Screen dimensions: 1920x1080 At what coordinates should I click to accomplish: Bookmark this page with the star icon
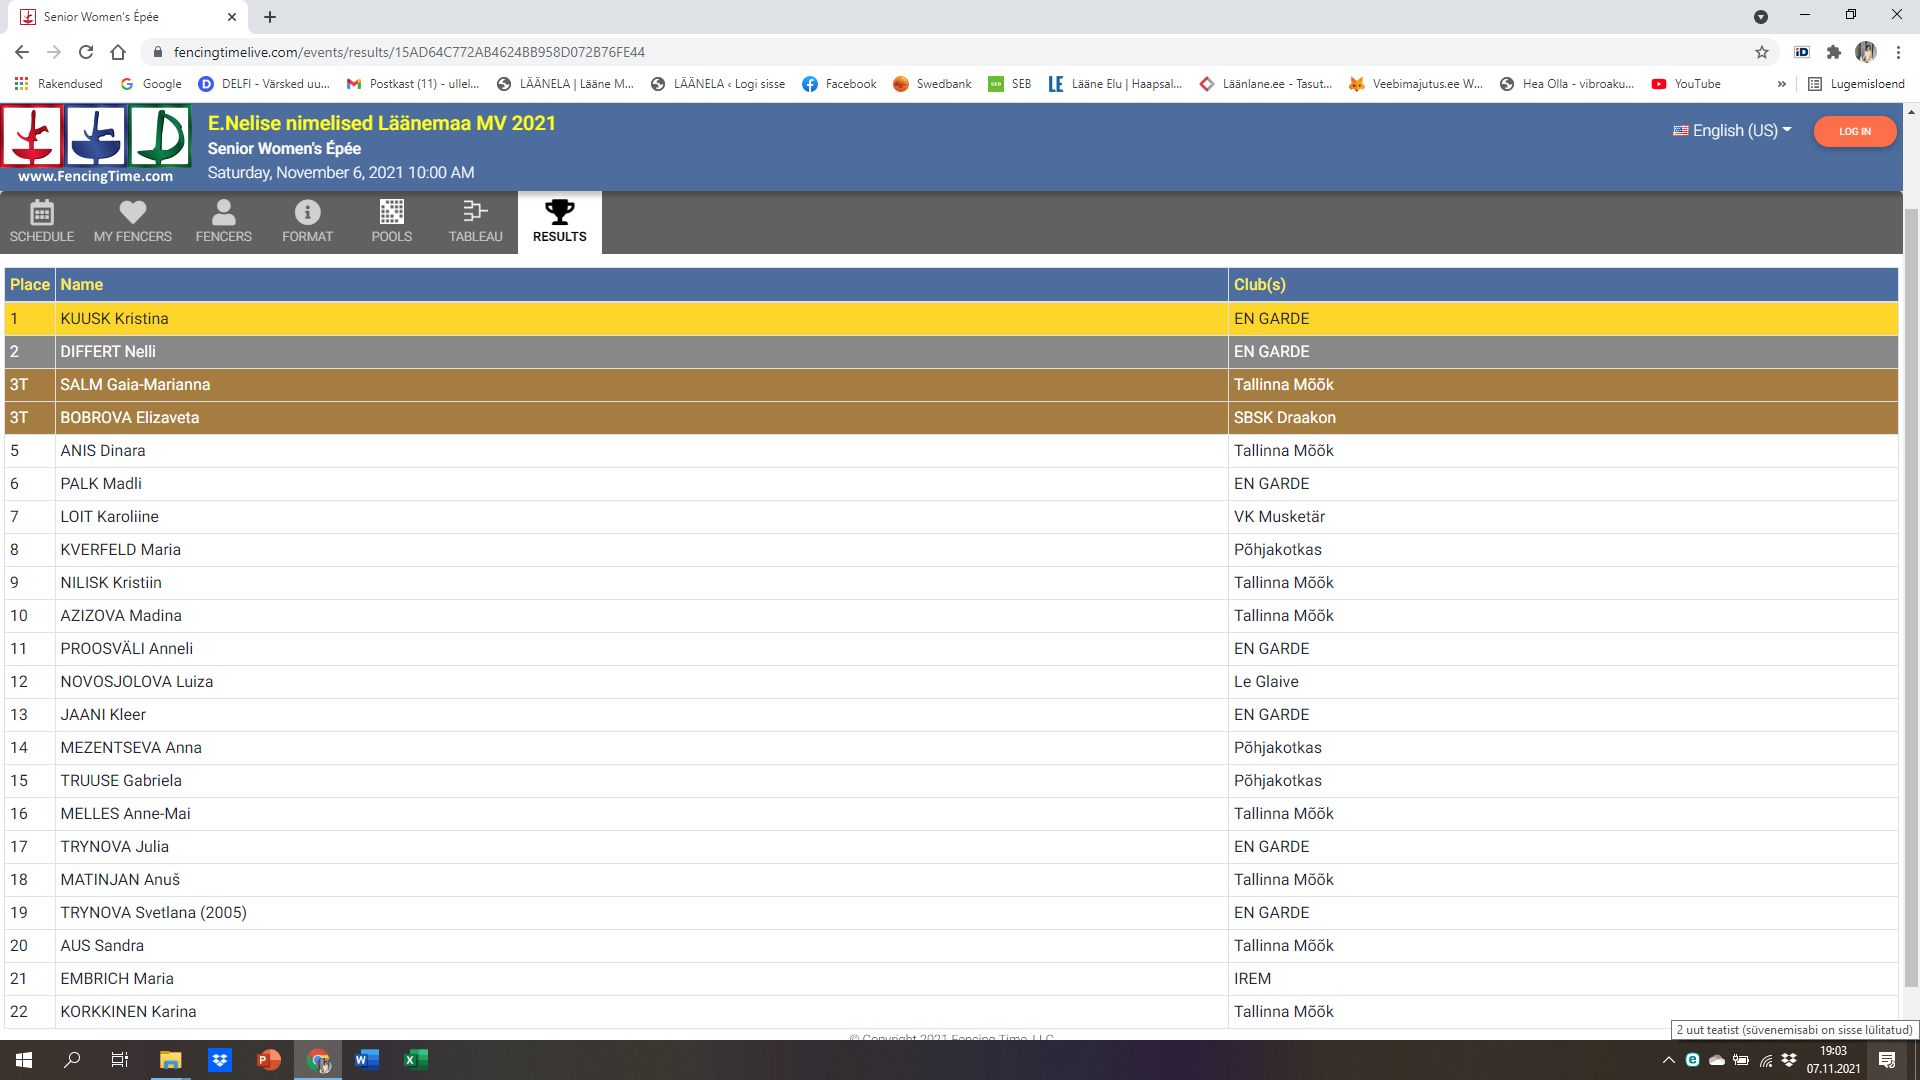[1762, 52]
